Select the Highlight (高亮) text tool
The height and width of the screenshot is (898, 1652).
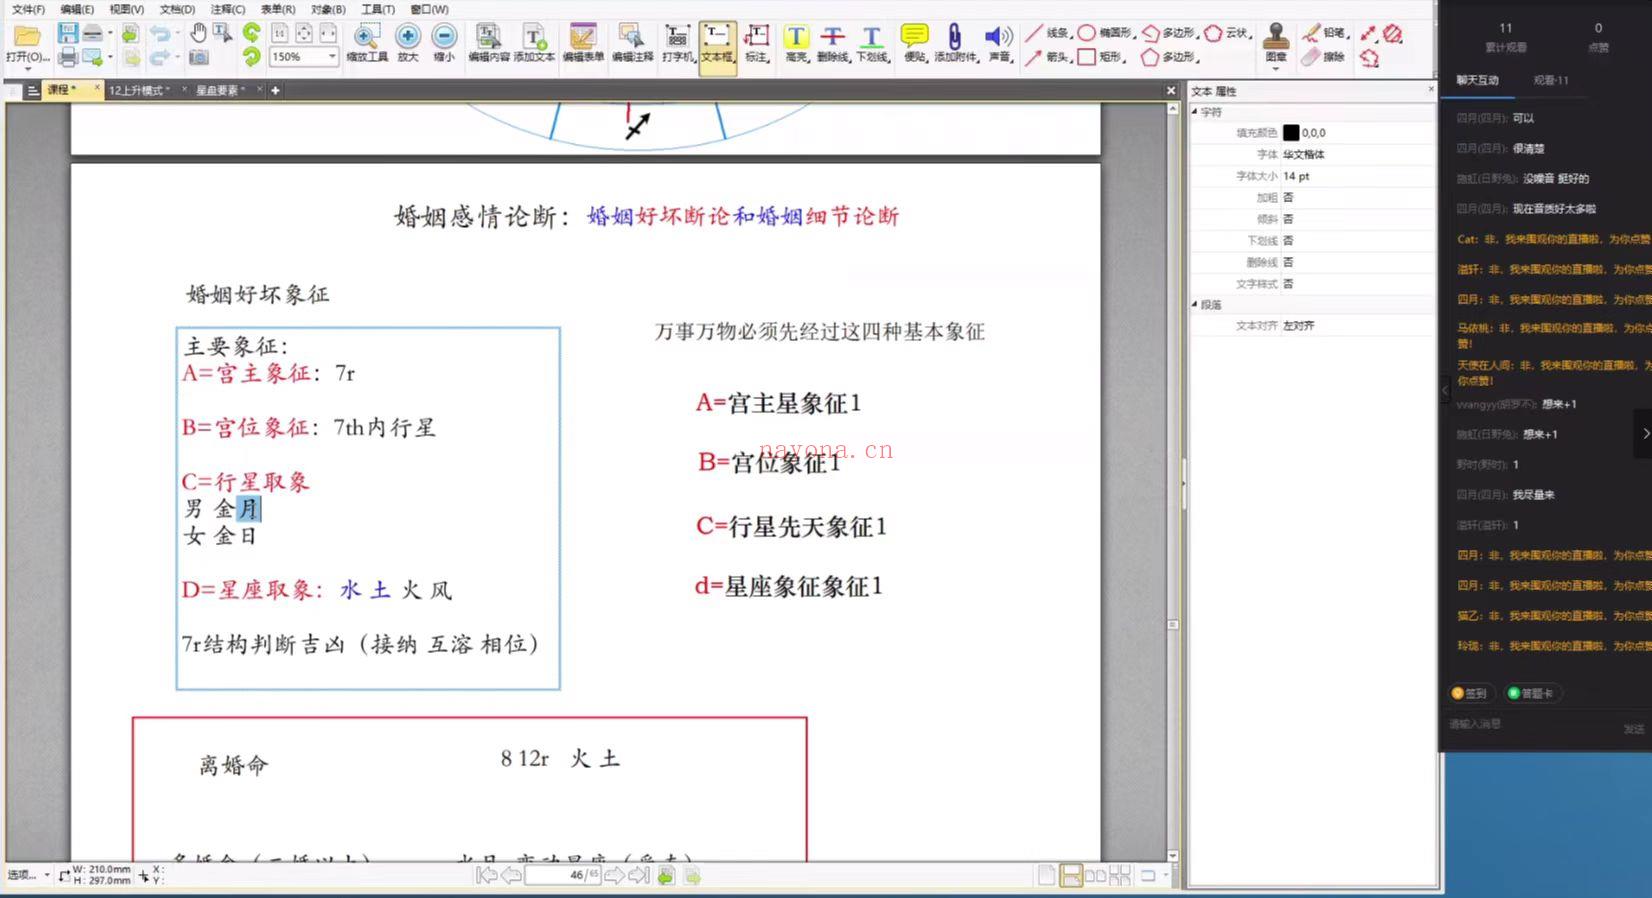(796, 43)
